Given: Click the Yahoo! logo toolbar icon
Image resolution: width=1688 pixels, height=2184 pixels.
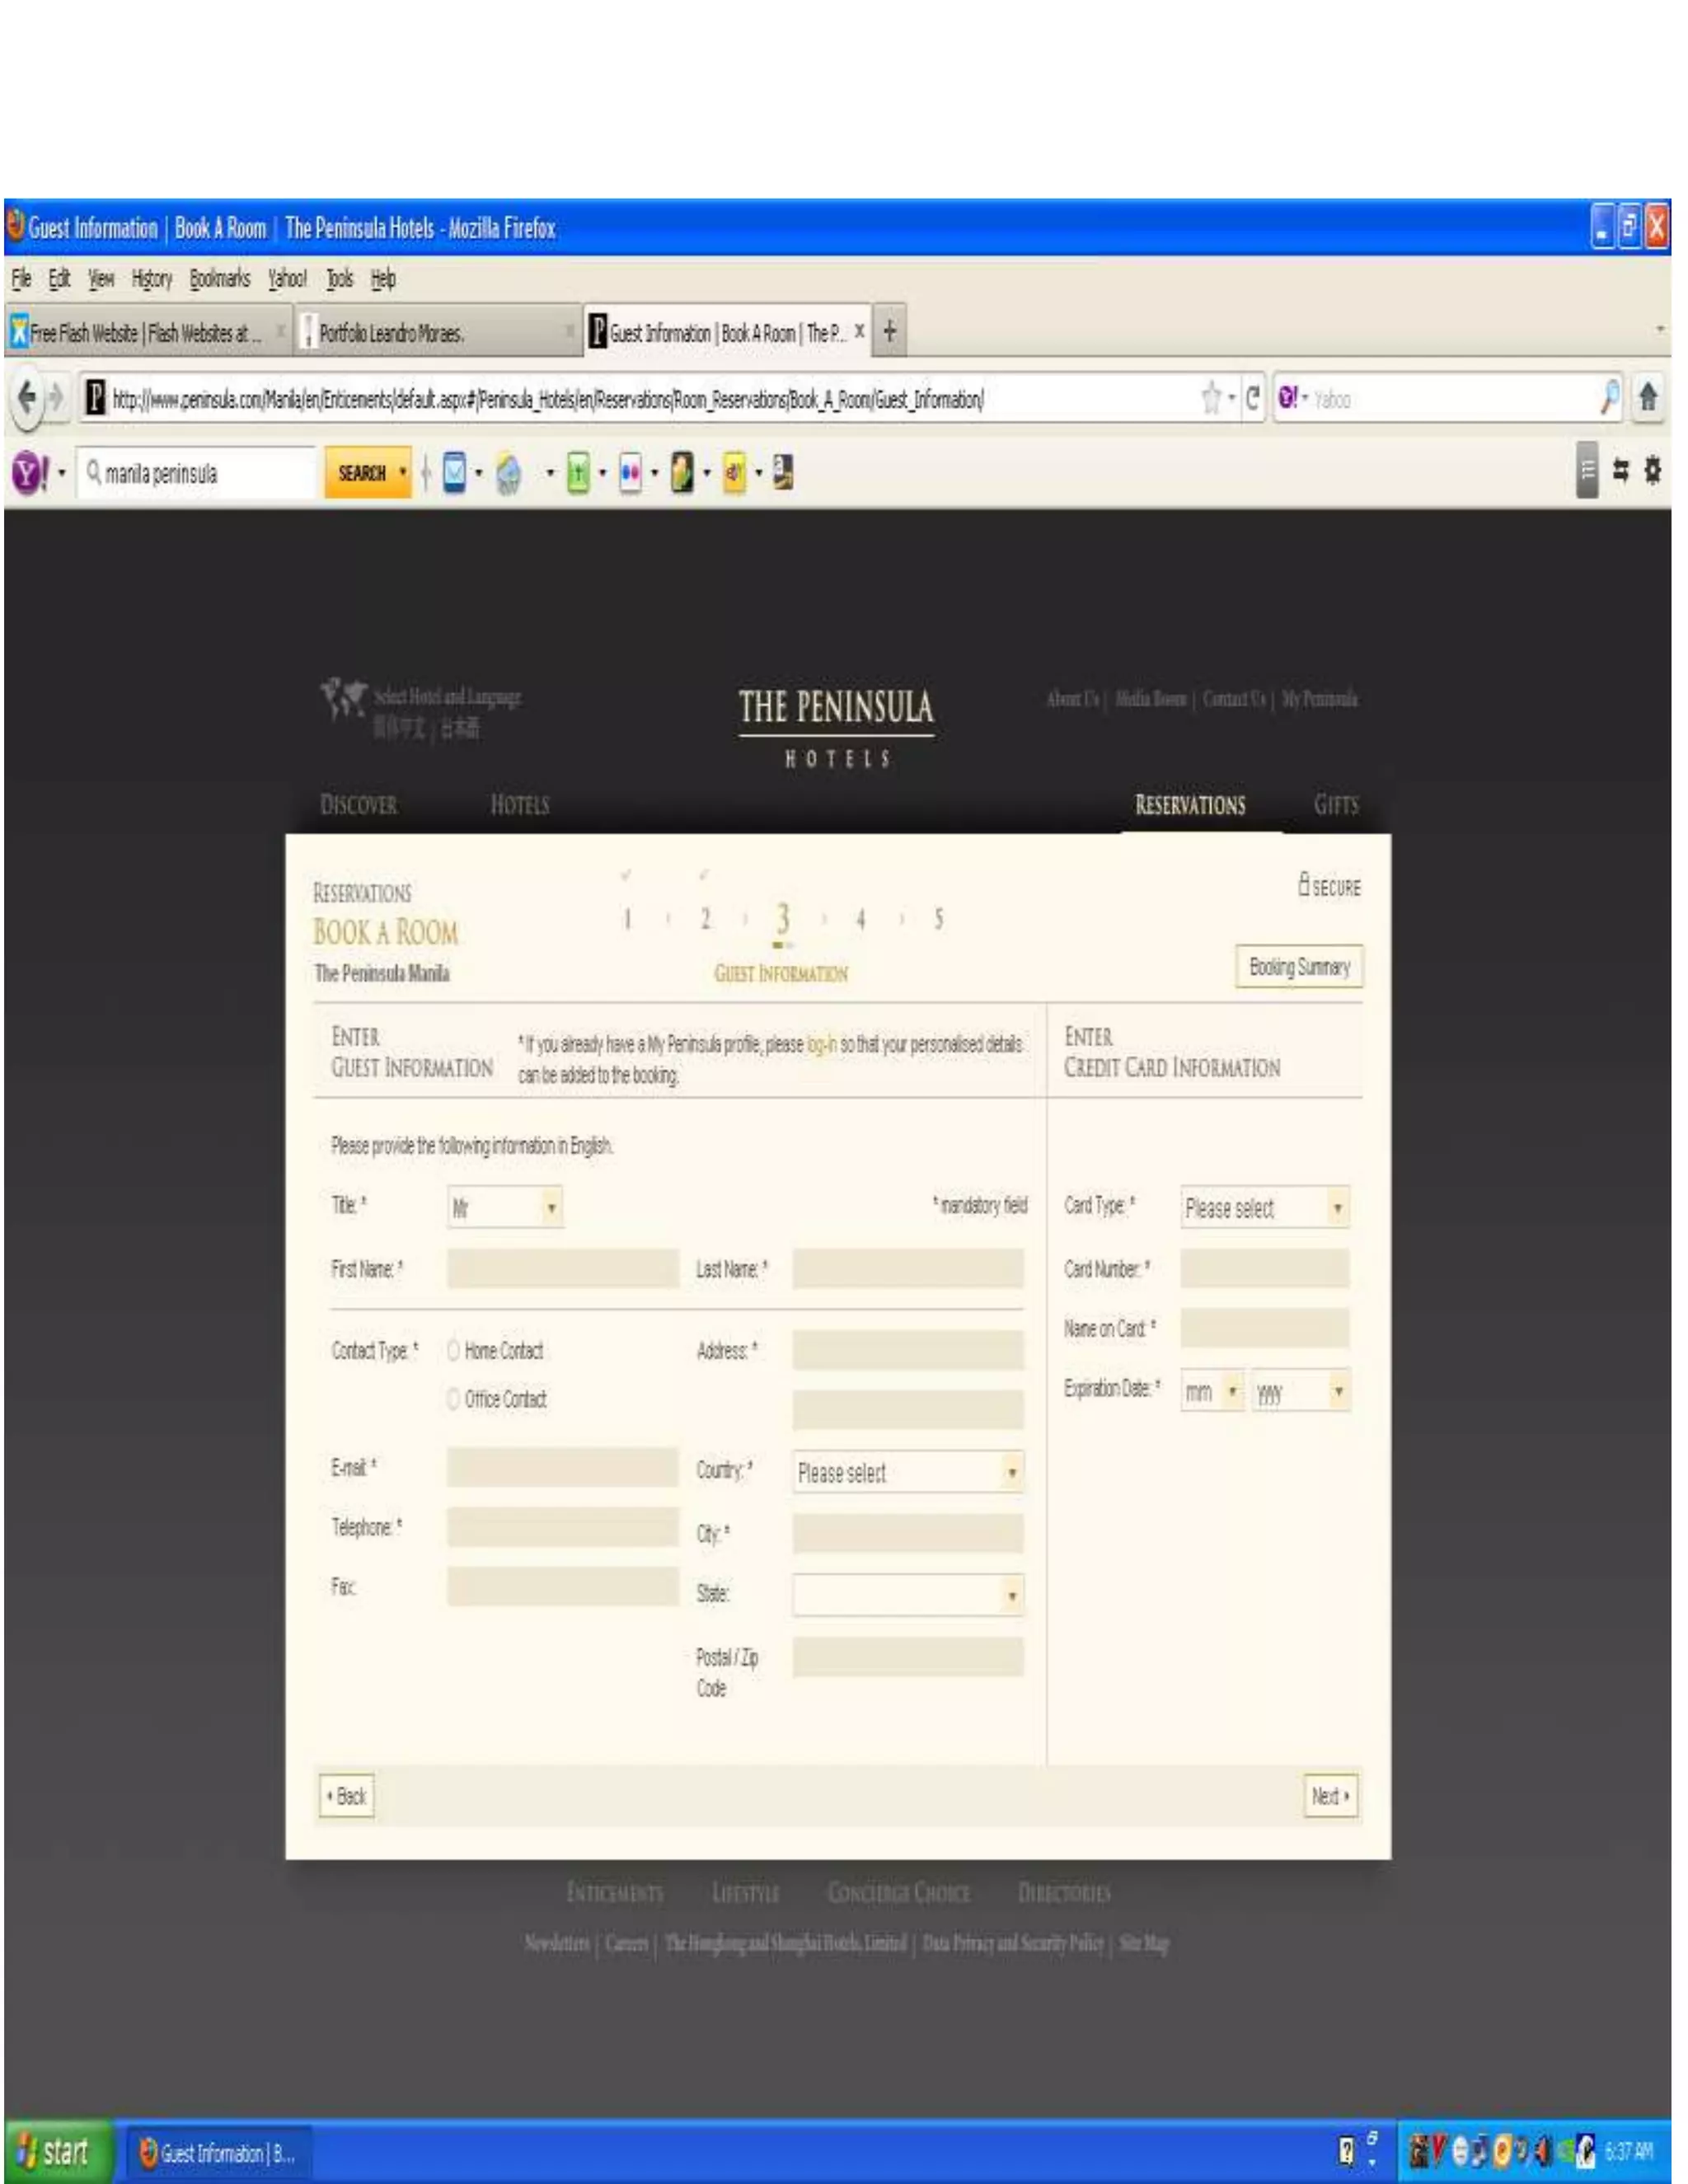Looking at the screenshot, I should point(29,473).
